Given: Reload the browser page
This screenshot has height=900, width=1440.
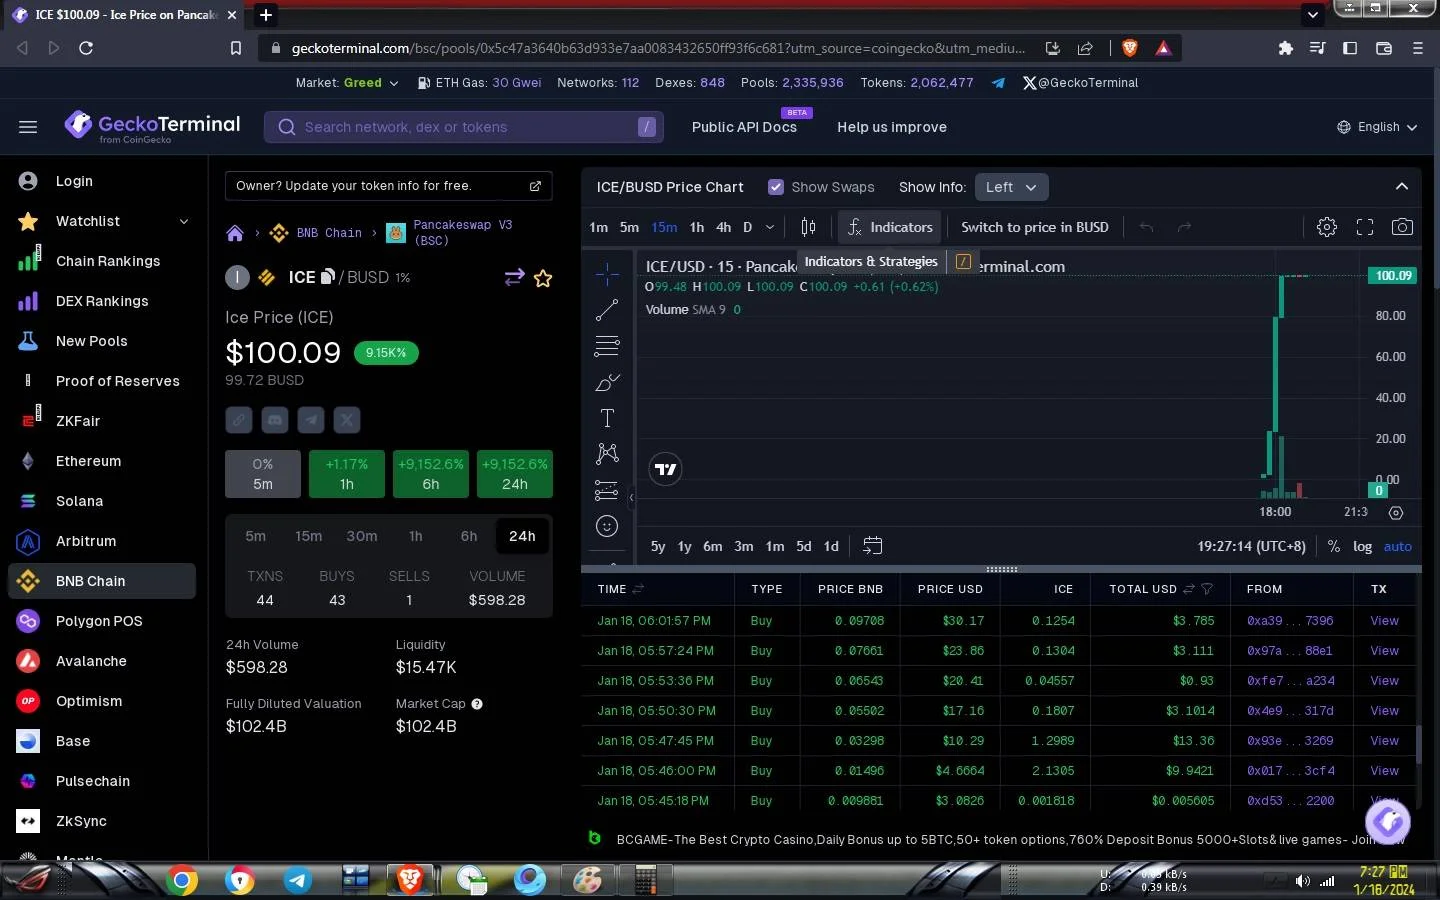Looking at the screenshot, I should pos(86,48).
